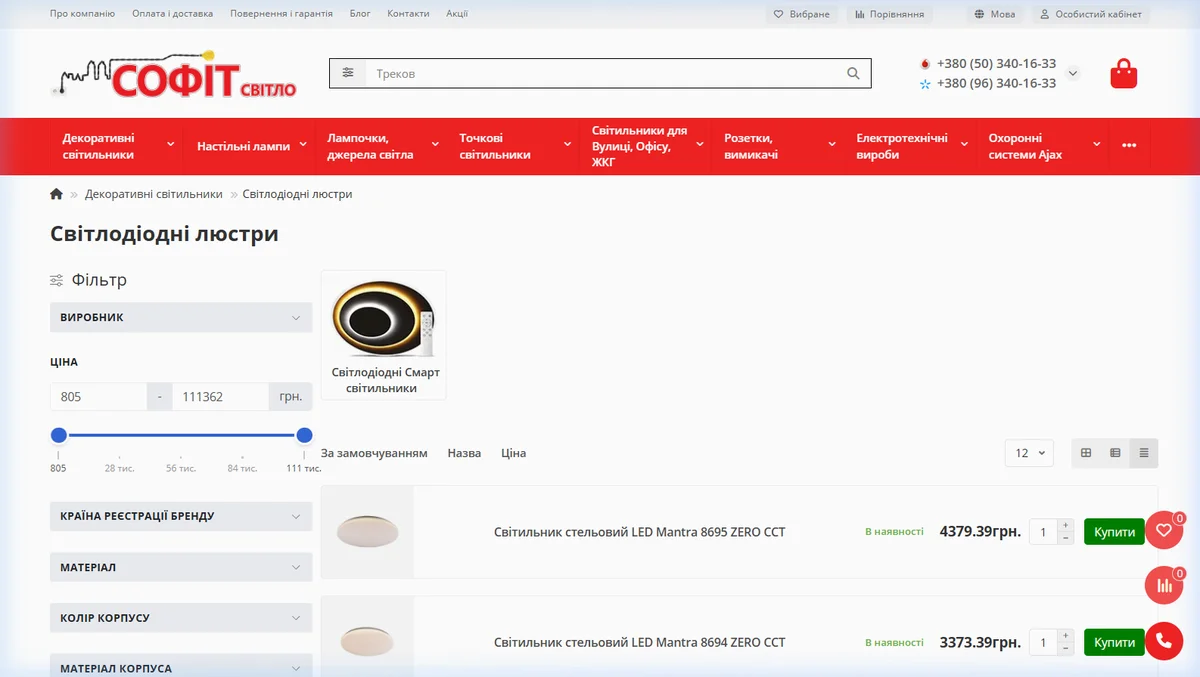This screenshot has height=677, width=1200.
Task: Open the Охоронні системи Ajax menu
Action: pyautogui.click(x=1043, y=146)
